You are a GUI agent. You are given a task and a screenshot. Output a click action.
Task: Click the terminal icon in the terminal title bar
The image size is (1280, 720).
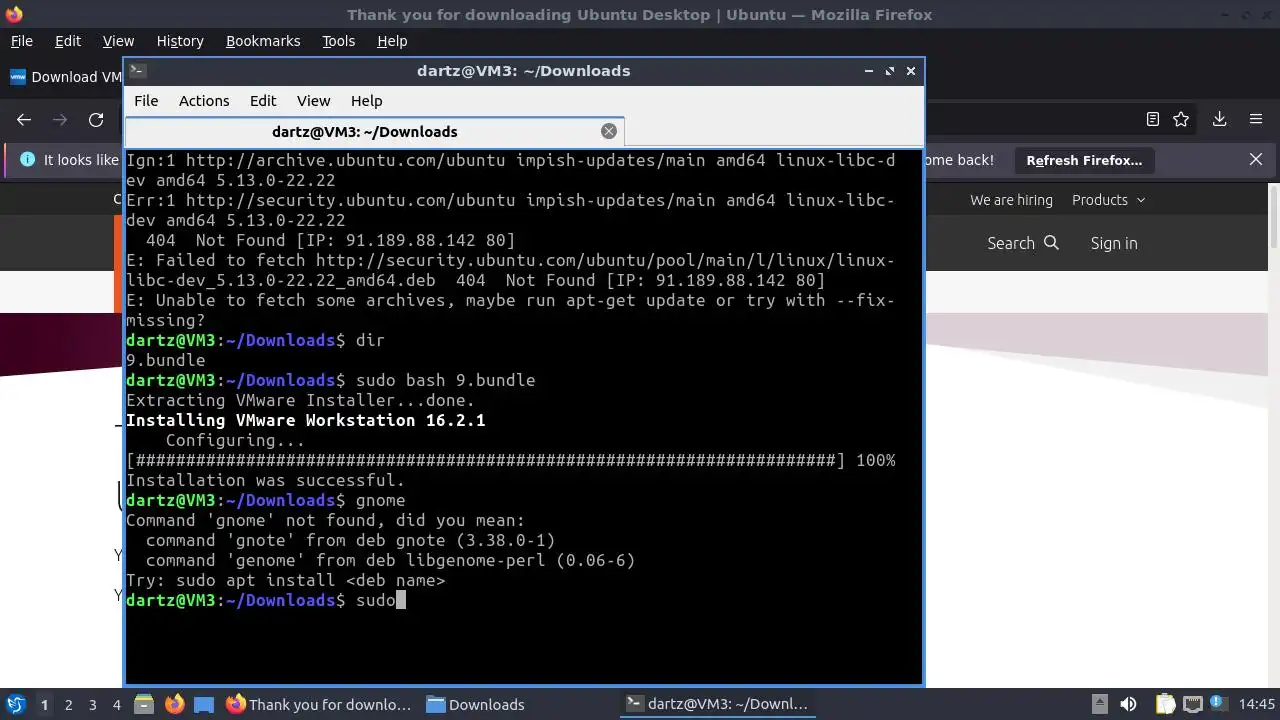pos(138,71)
